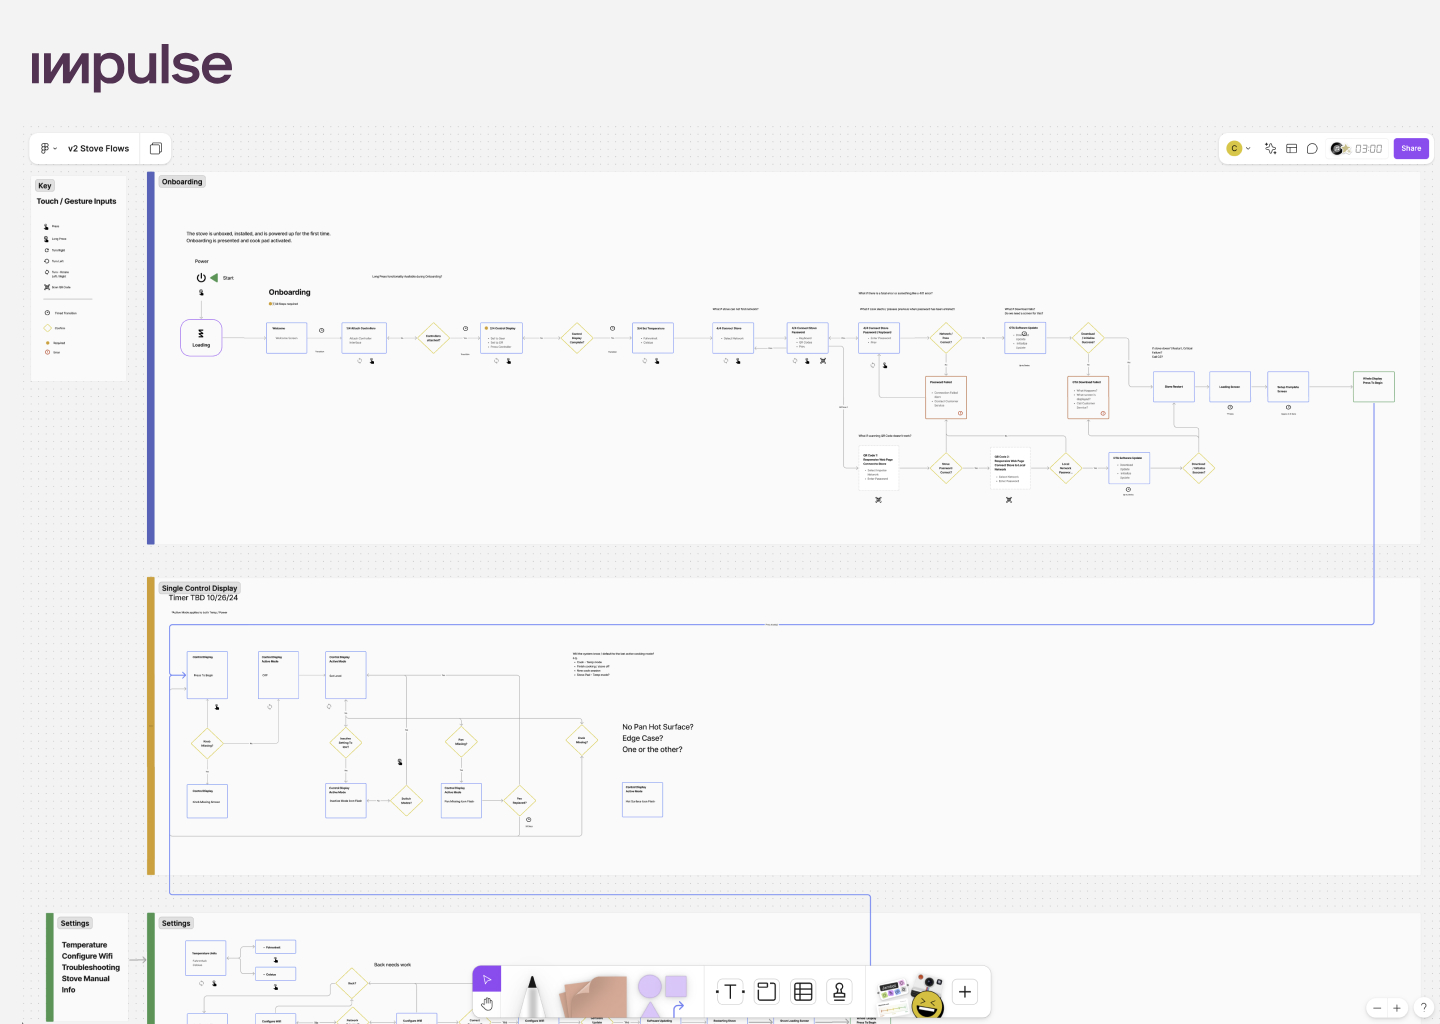This screenshot has width=1440, height=1024.
Task: Click the v2 Stove Flows file name
Action: (98, 149)
